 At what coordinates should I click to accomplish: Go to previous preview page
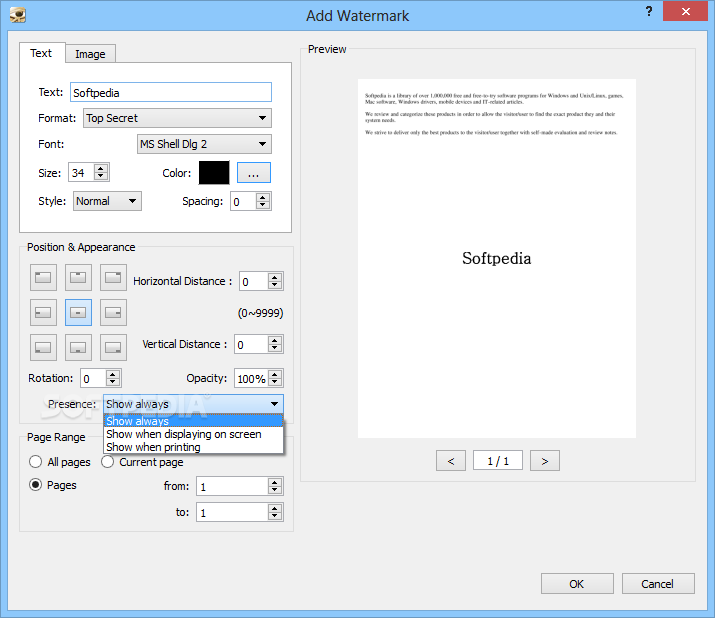[x=451, y=461]
